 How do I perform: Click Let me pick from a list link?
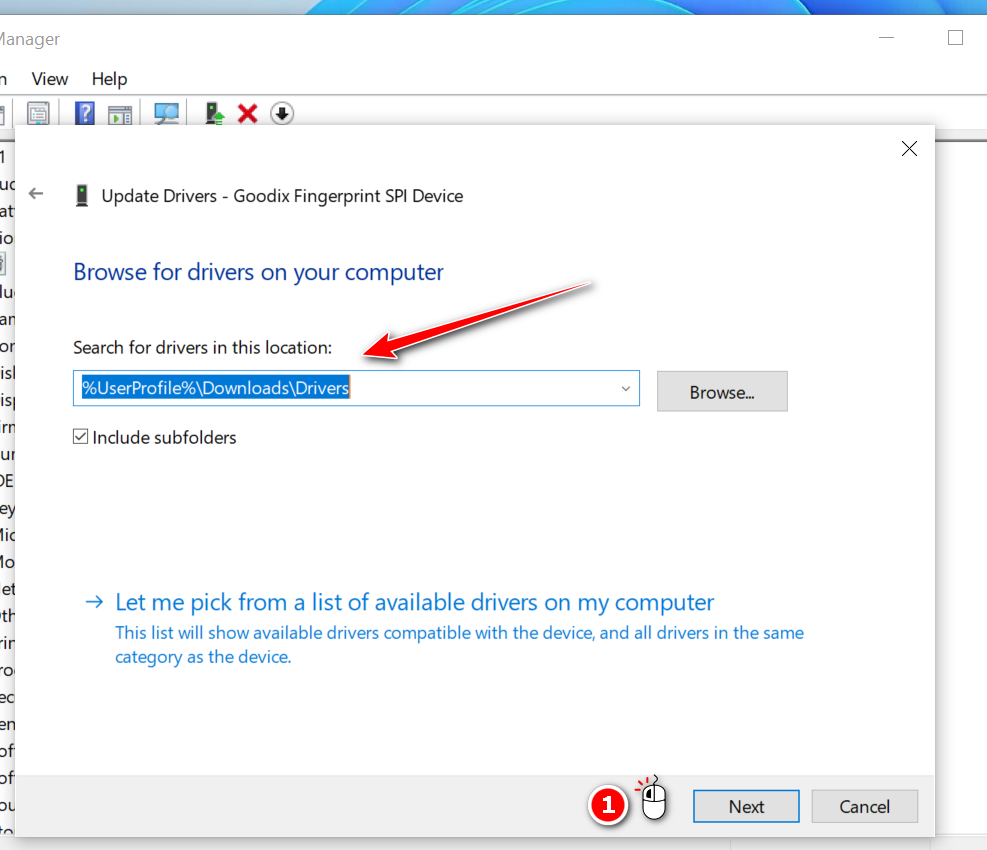pyautogui.click(x=415, y=603)
